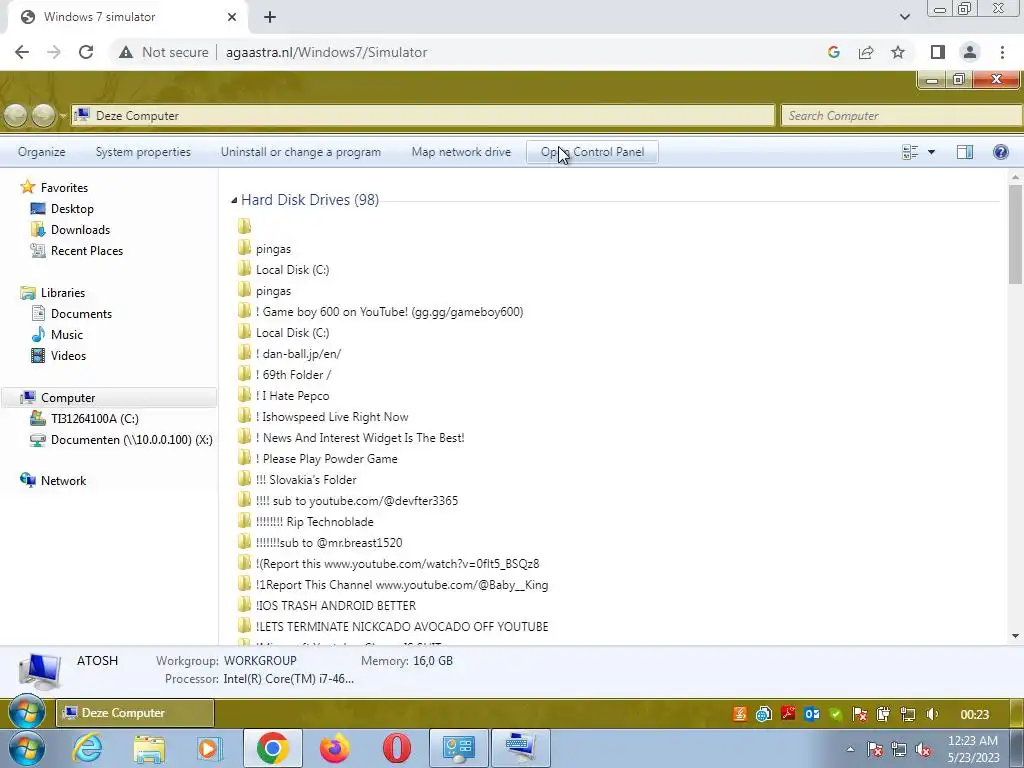Click System properties toolbar item
1024x768 pixels.
click(x=143, y=152)
